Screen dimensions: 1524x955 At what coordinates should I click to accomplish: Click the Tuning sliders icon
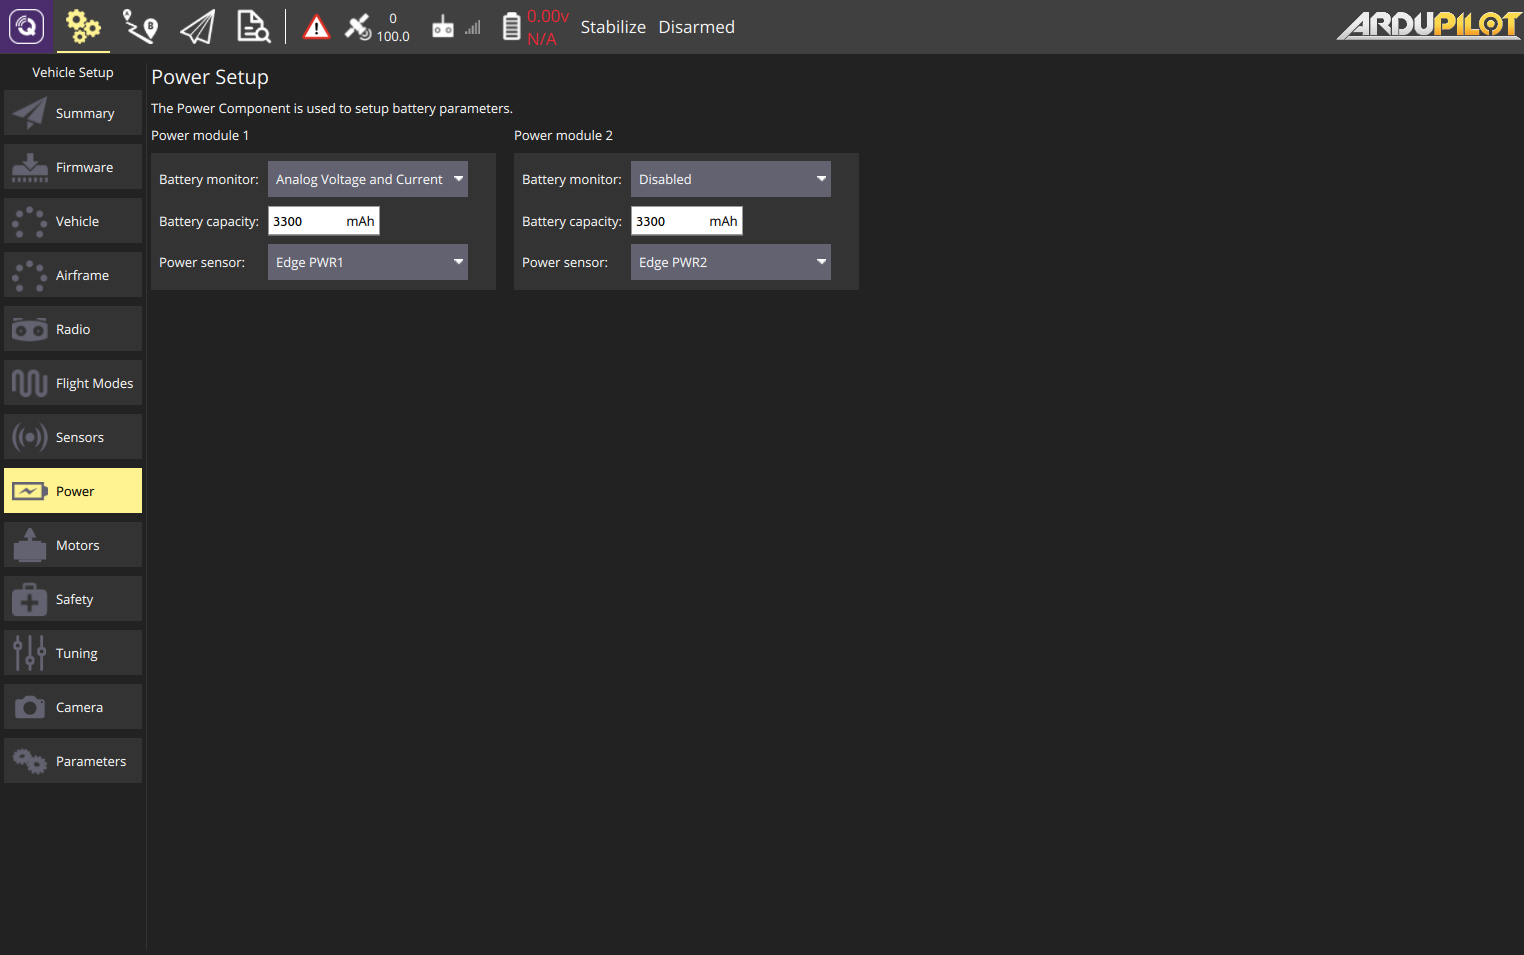30,653
